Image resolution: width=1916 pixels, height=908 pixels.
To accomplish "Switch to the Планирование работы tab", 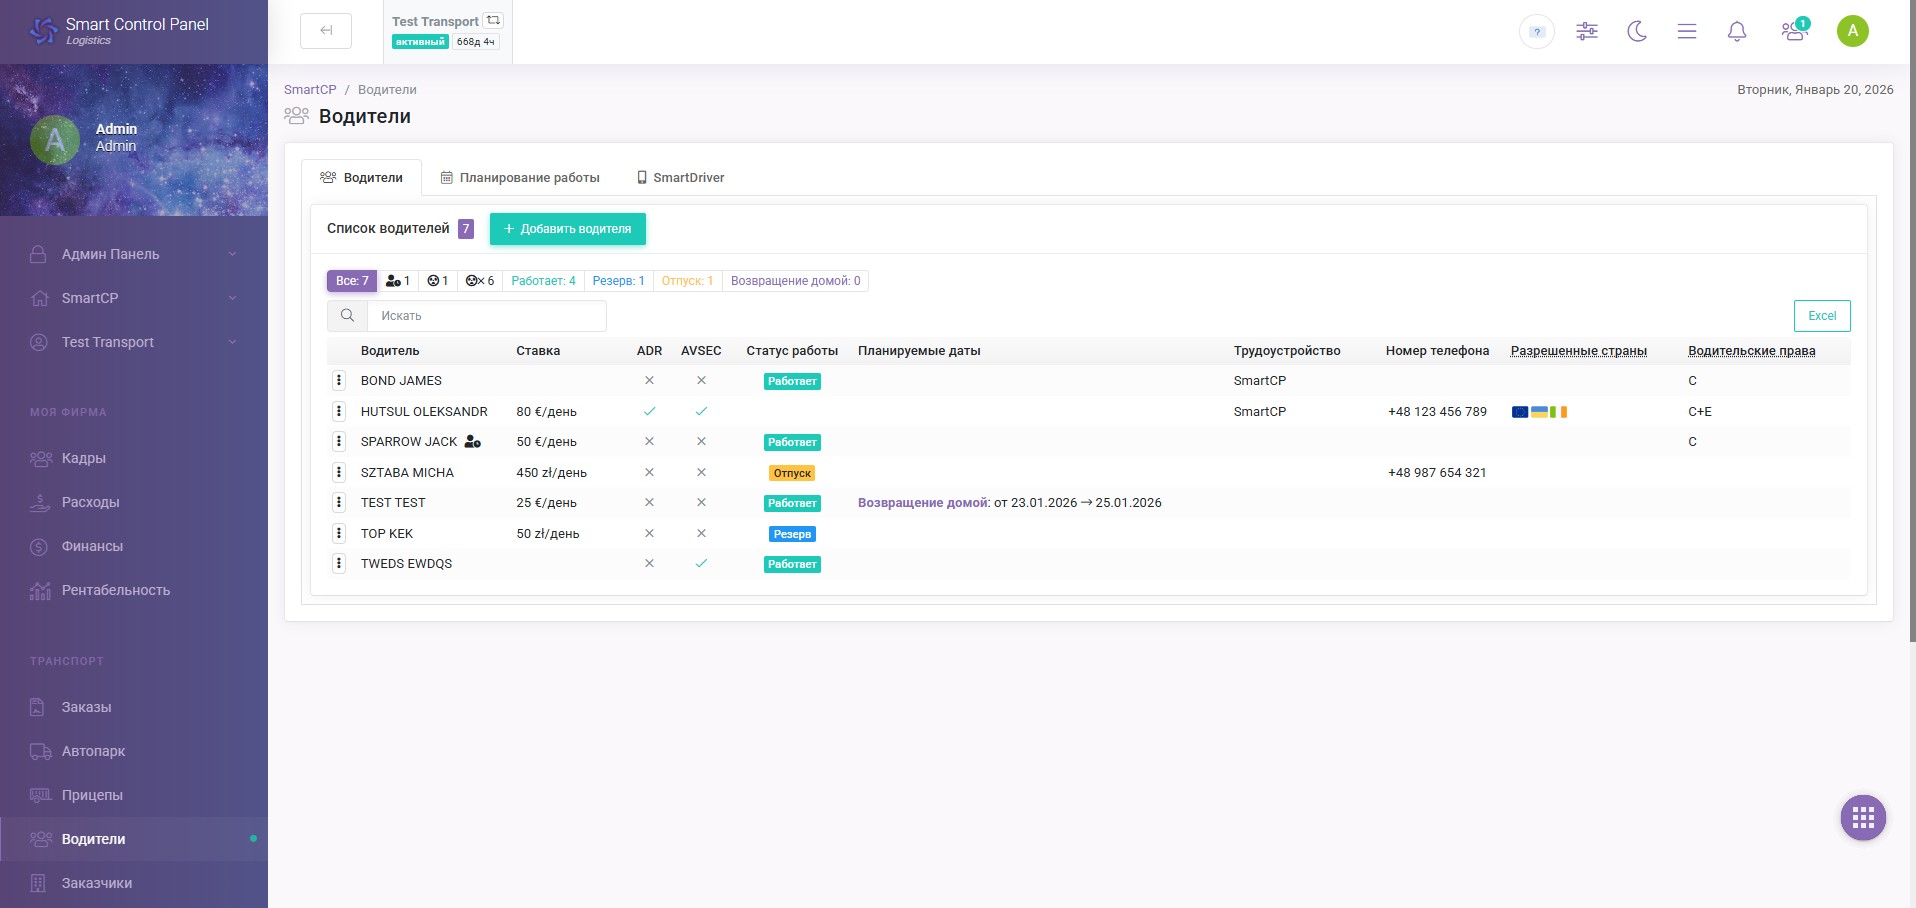I will pyautogui.click(x=520, y=178).
